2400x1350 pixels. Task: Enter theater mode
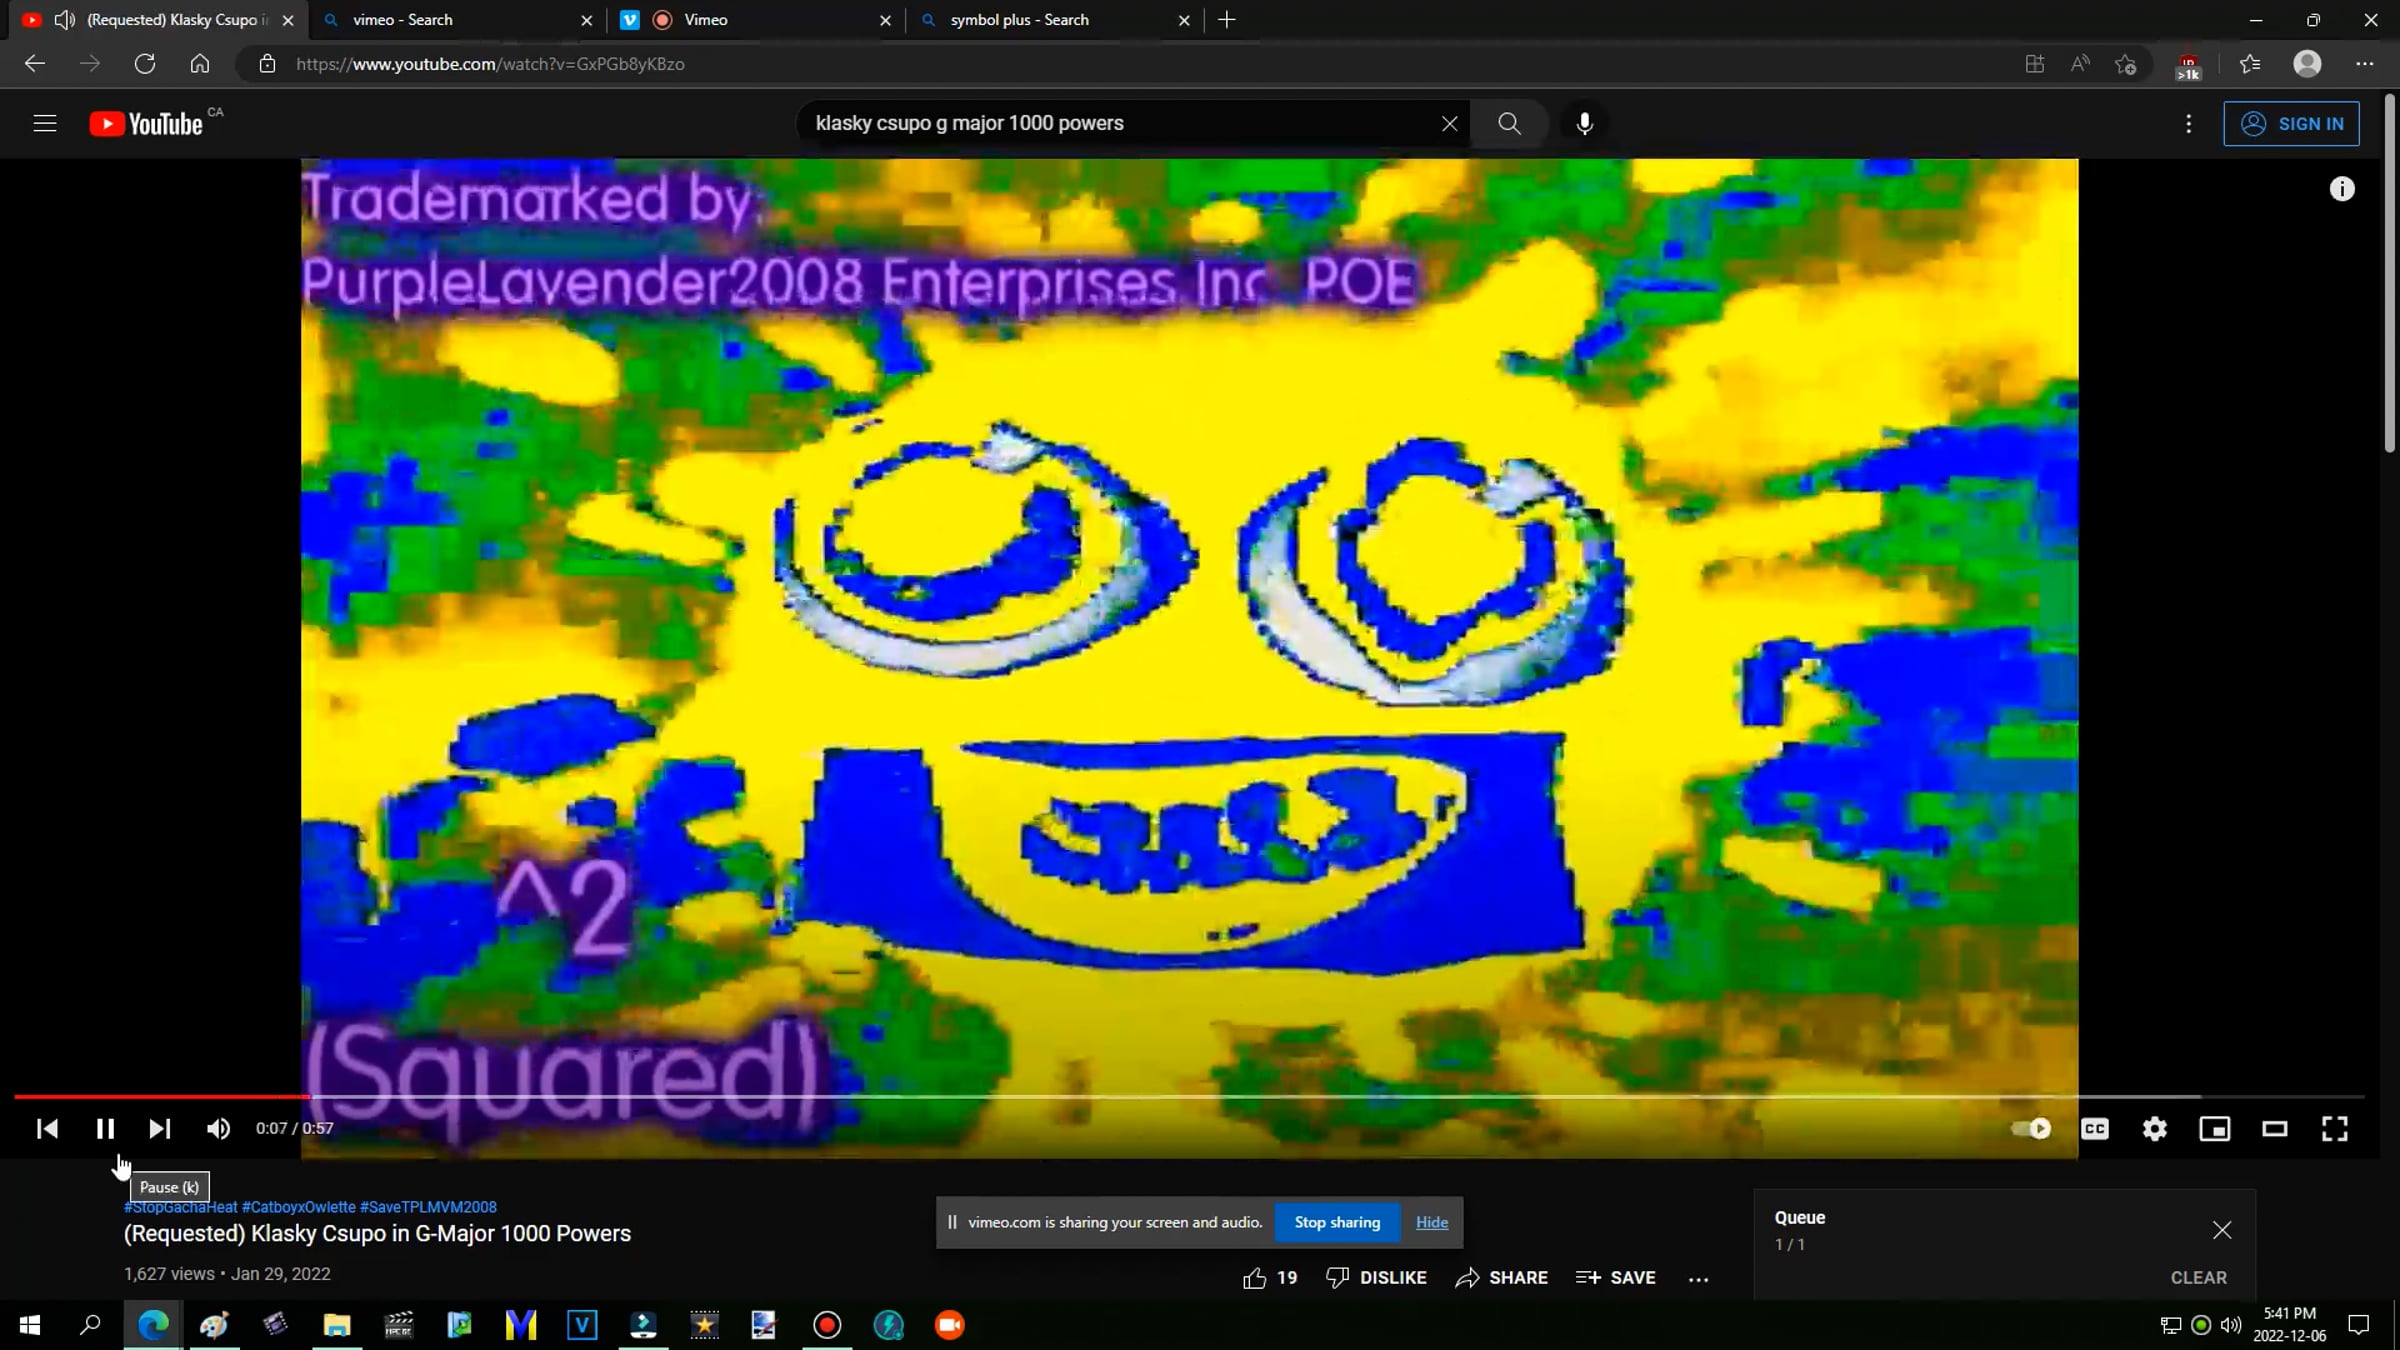tap(2275, 1128)
